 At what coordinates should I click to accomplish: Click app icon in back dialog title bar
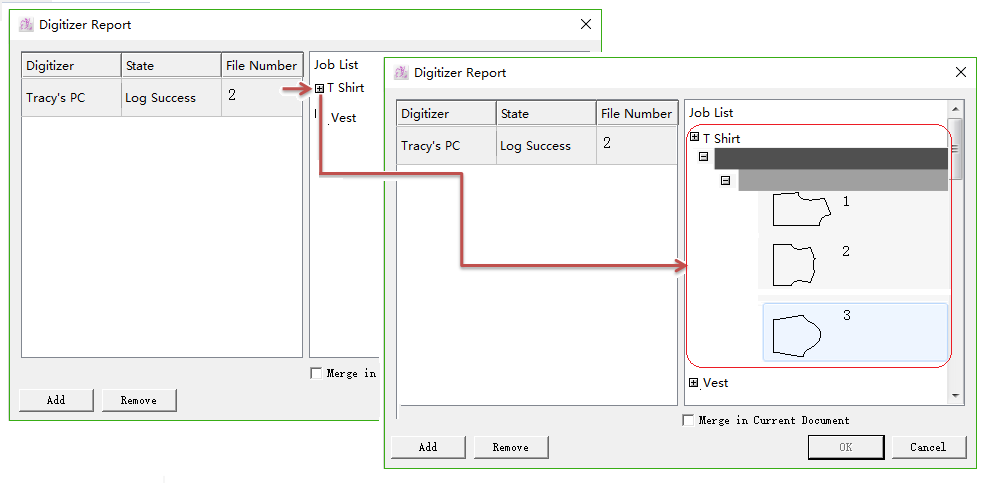27,25
